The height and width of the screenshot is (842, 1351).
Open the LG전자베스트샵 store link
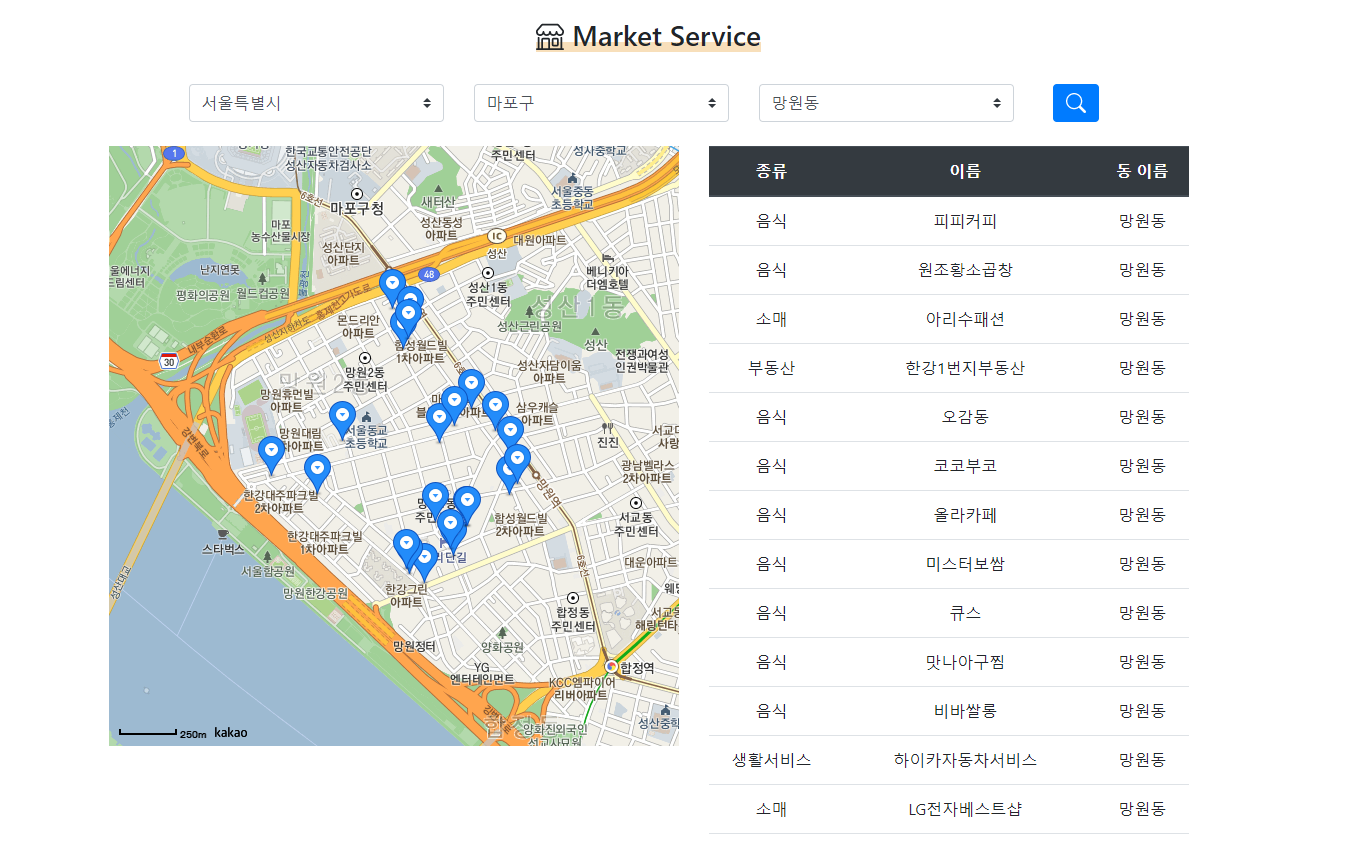tap(963, 808)
